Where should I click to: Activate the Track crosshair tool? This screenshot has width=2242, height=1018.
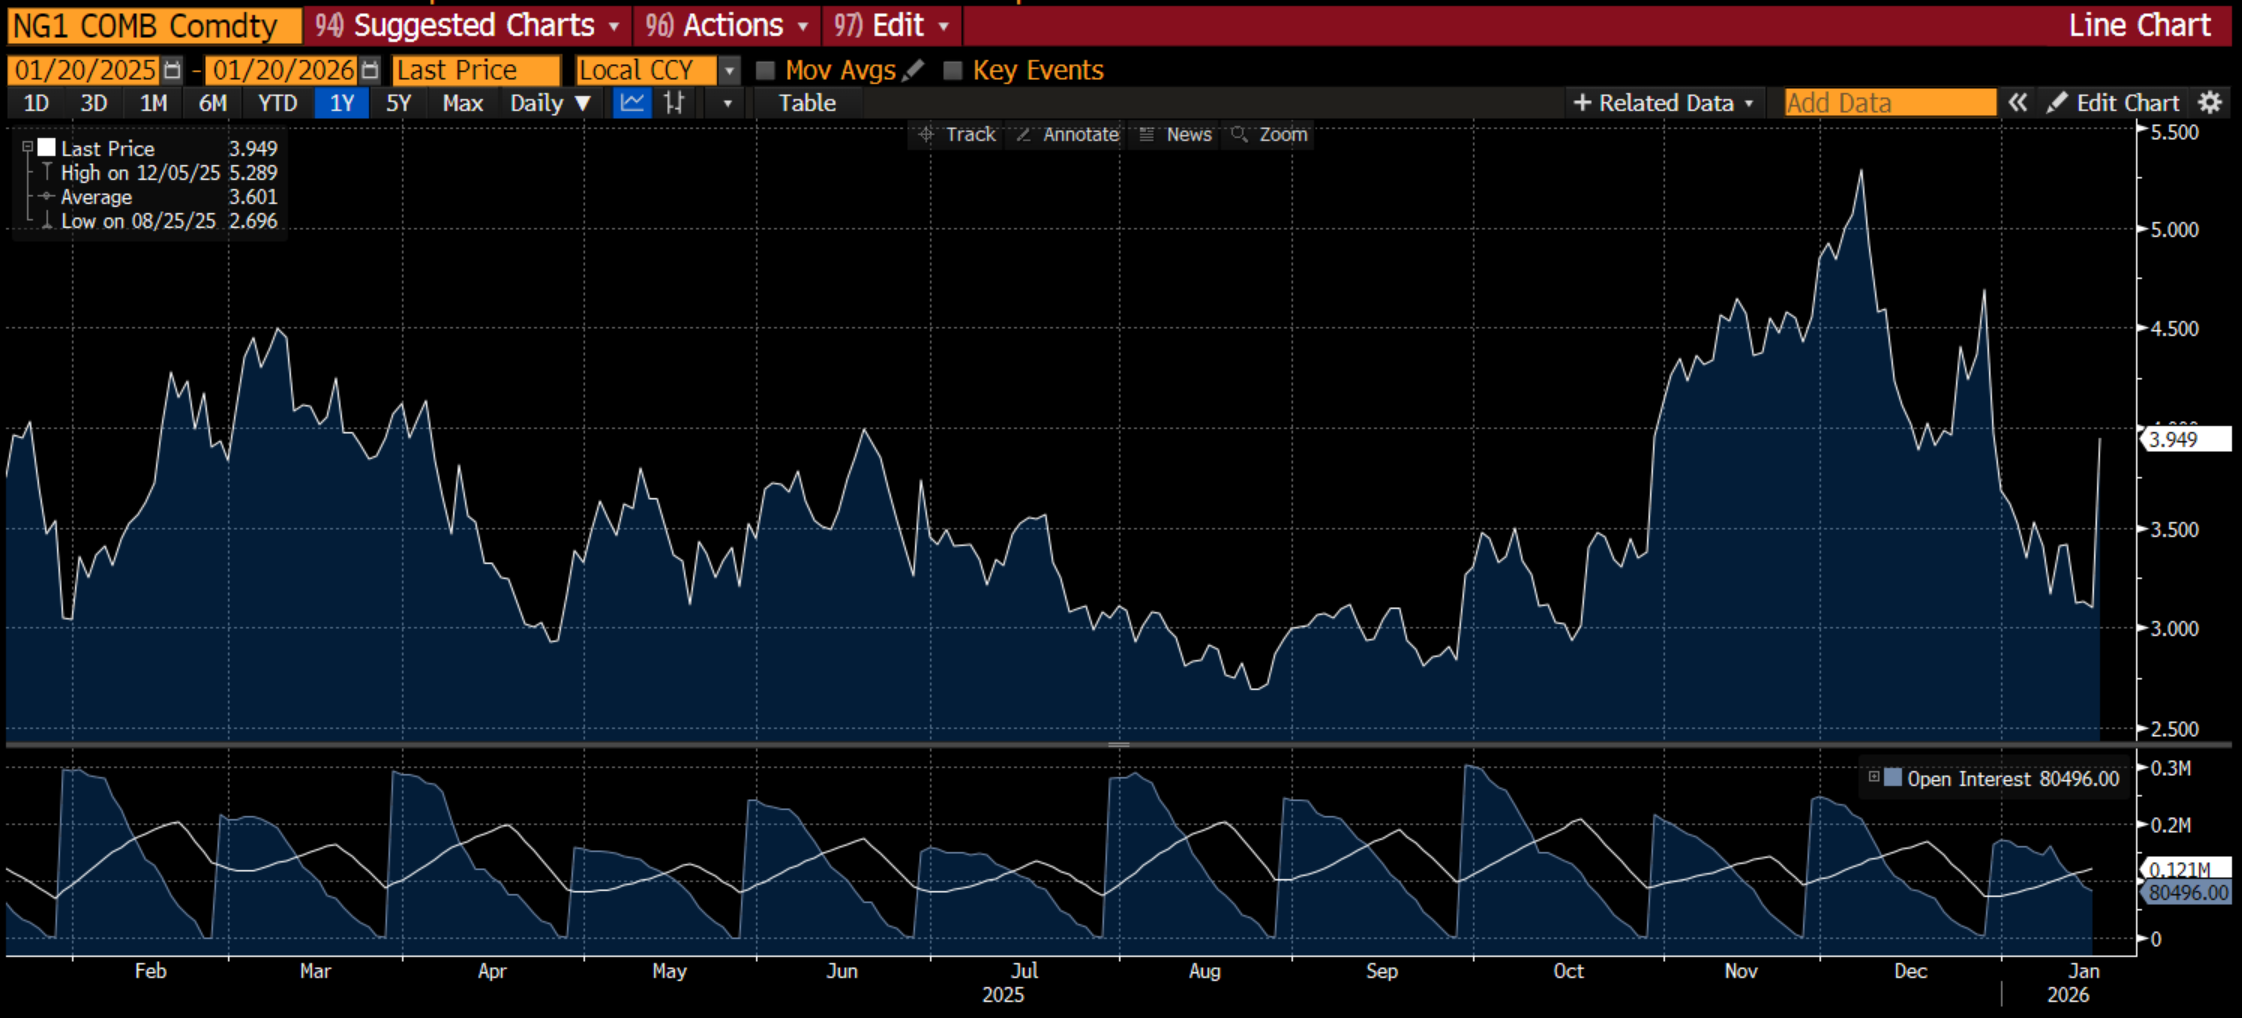click(x=957, y=134)
